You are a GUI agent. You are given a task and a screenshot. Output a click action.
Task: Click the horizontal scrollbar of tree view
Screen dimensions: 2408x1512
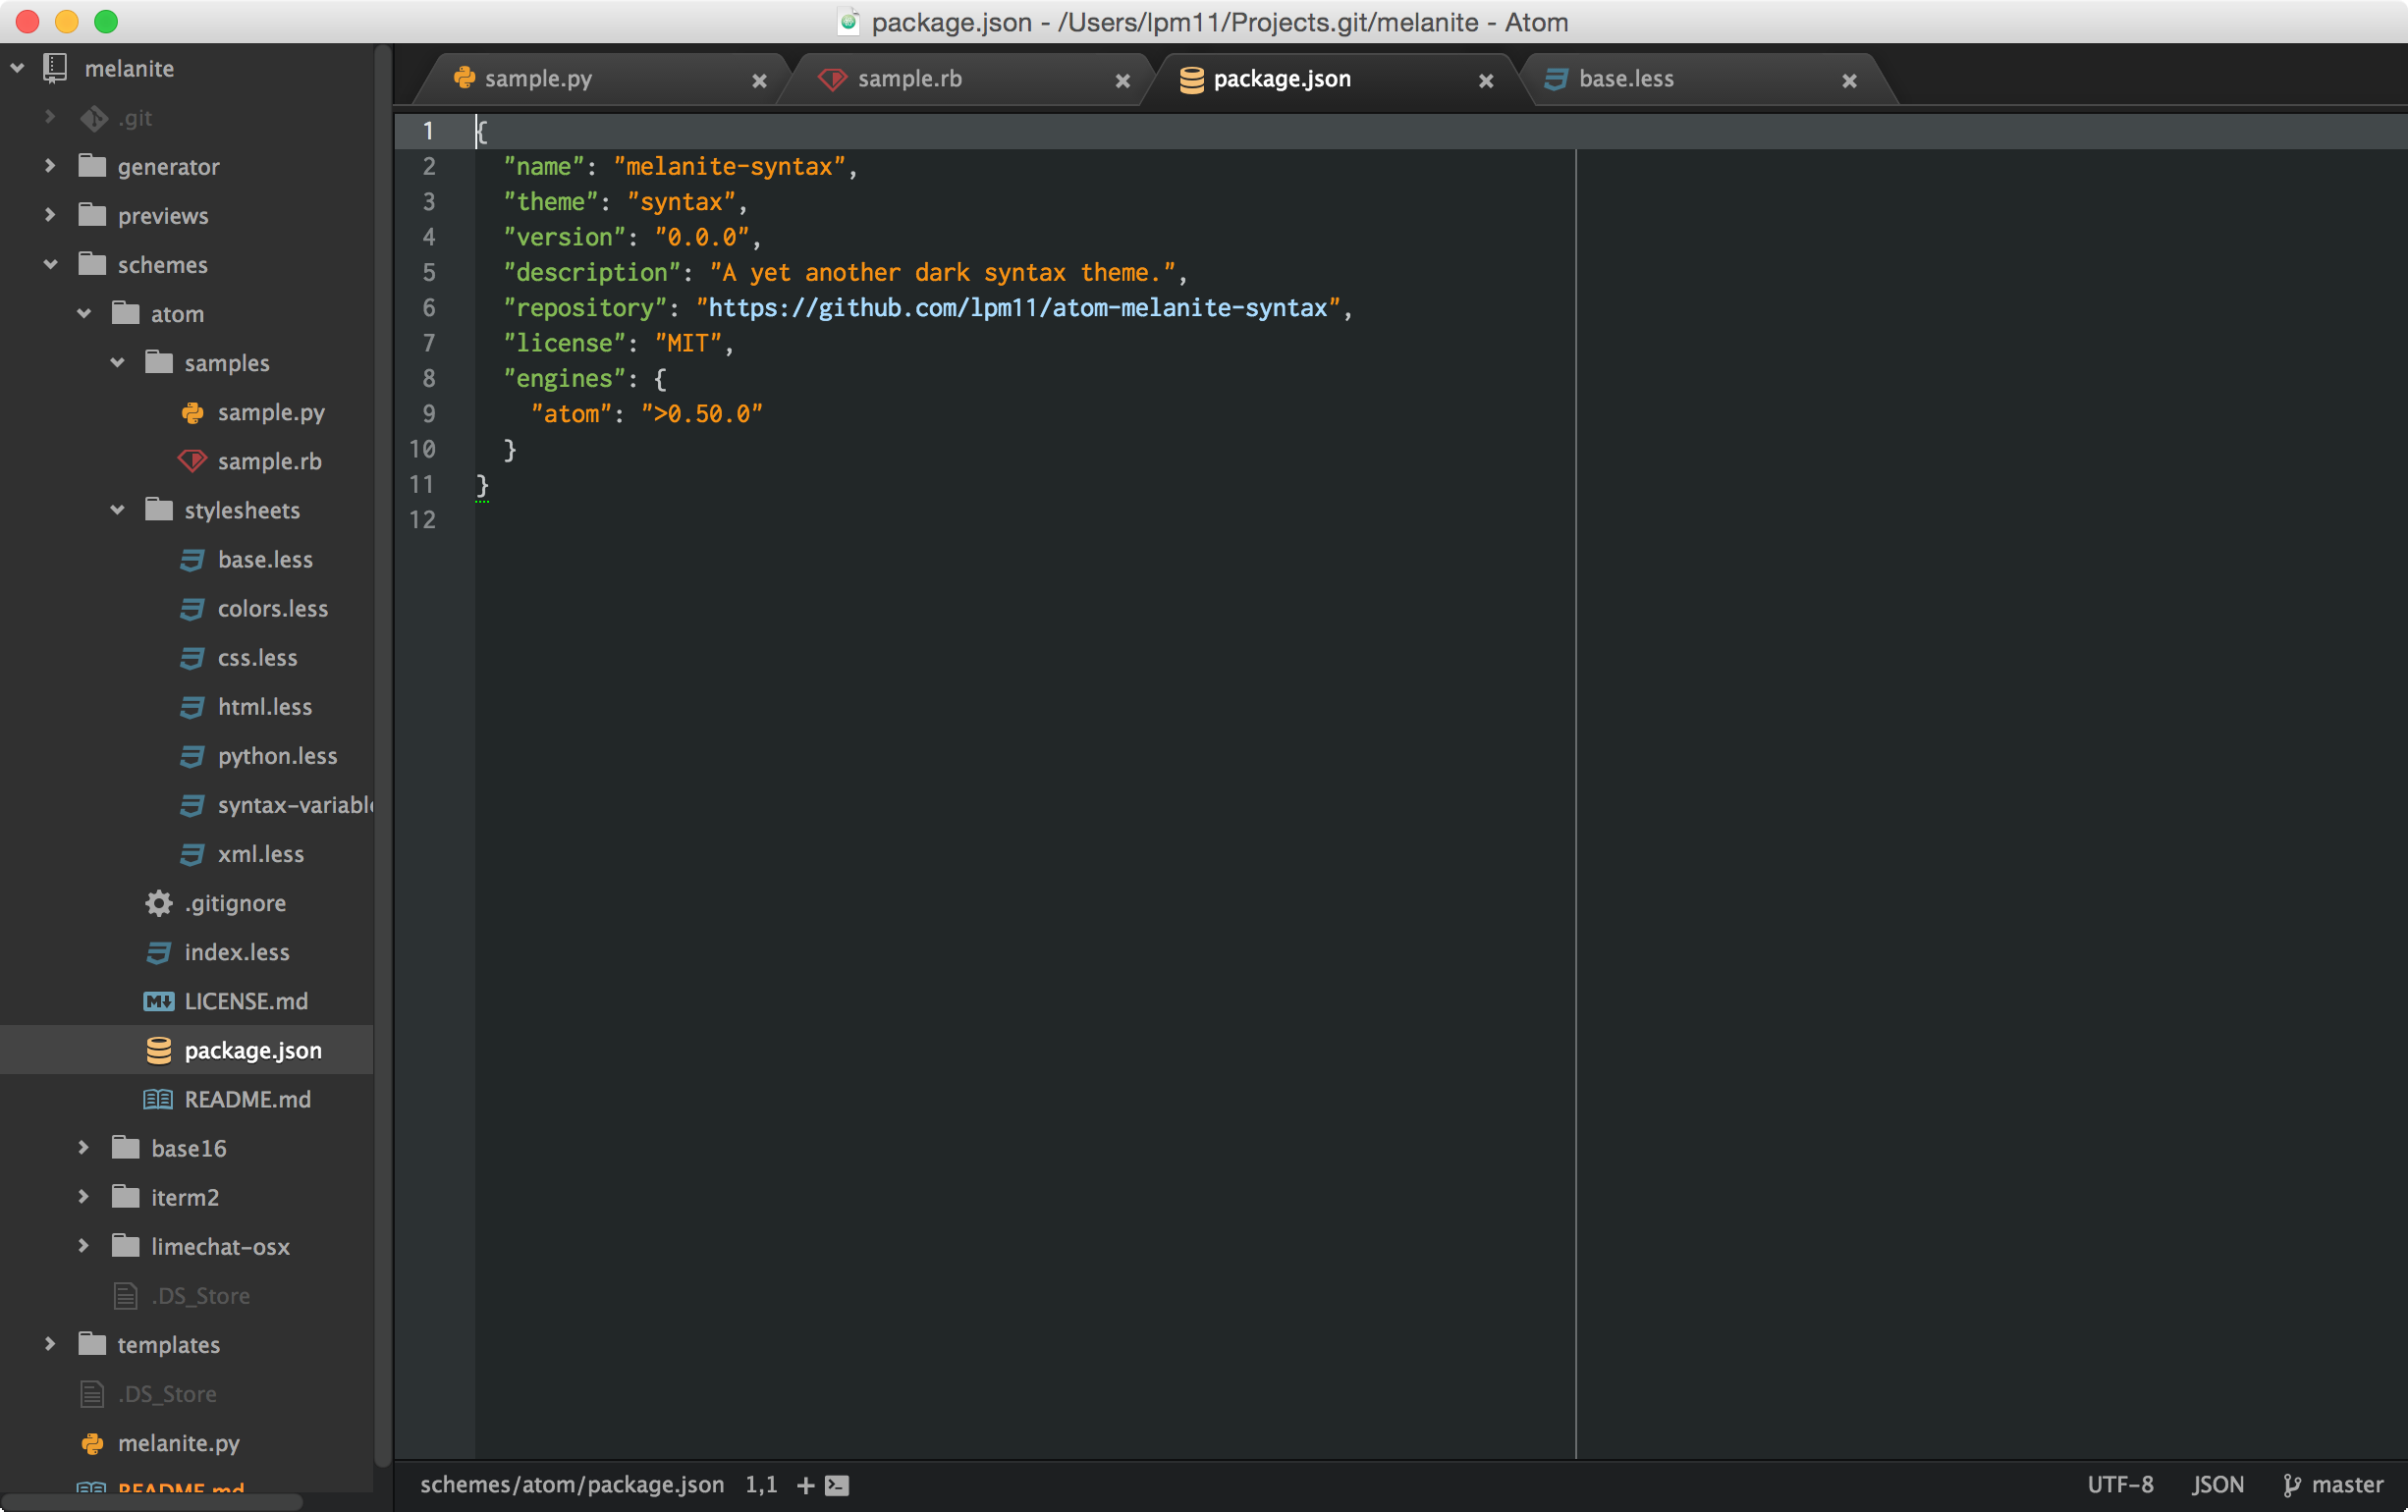(150, 1502)
